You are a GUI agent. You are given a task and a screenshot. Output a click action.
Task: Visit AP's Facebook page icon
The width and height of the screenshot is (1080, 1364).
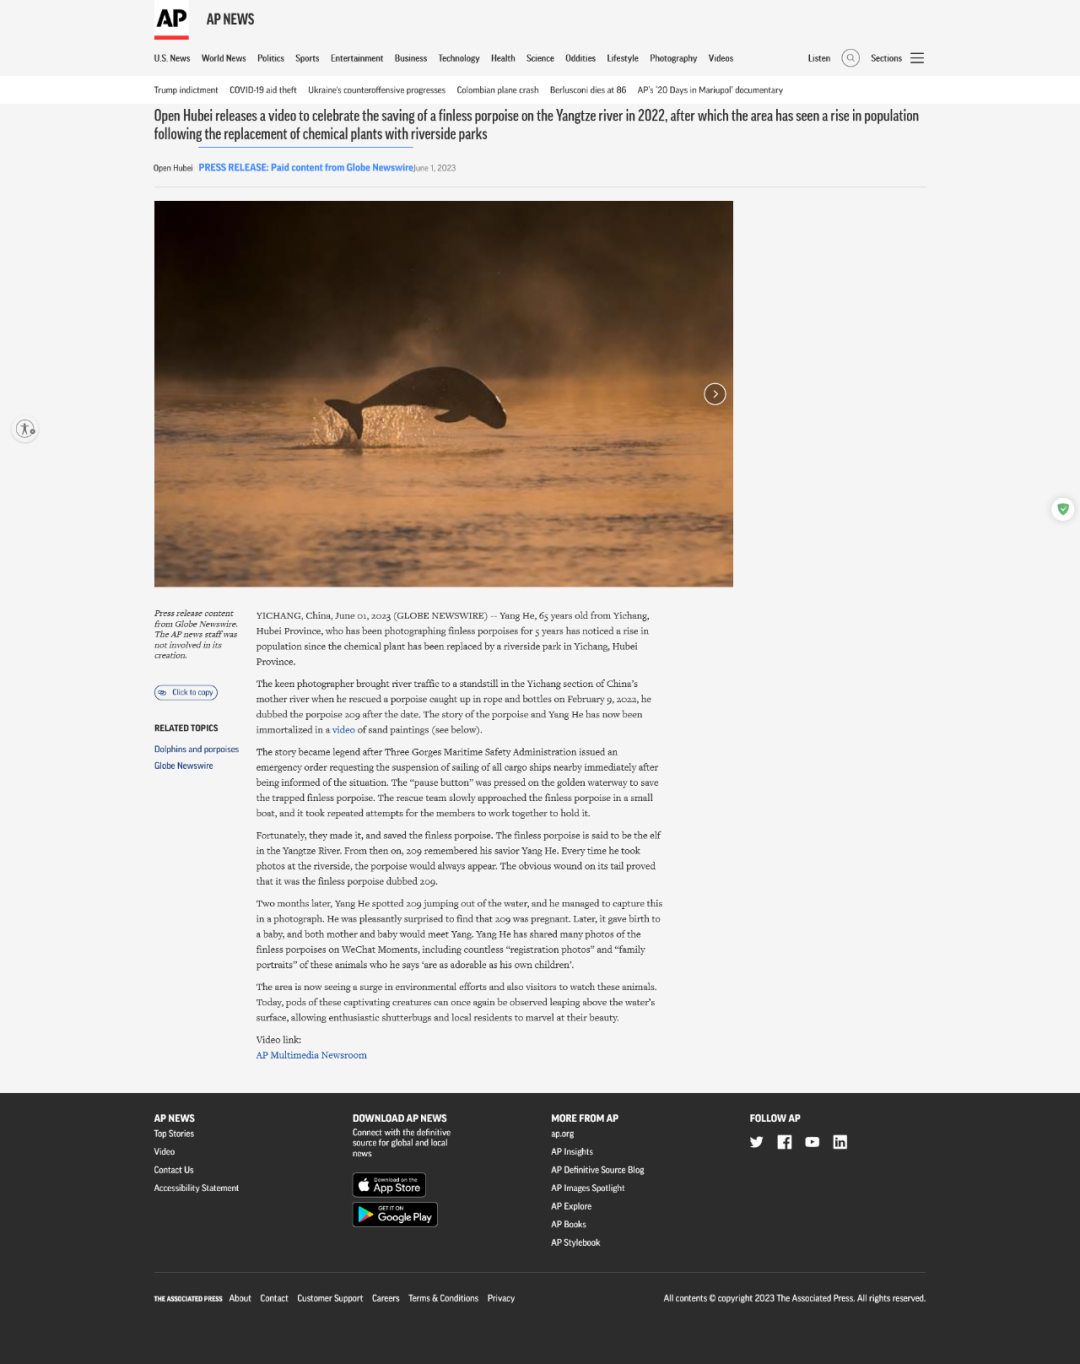coord(784,1142)
